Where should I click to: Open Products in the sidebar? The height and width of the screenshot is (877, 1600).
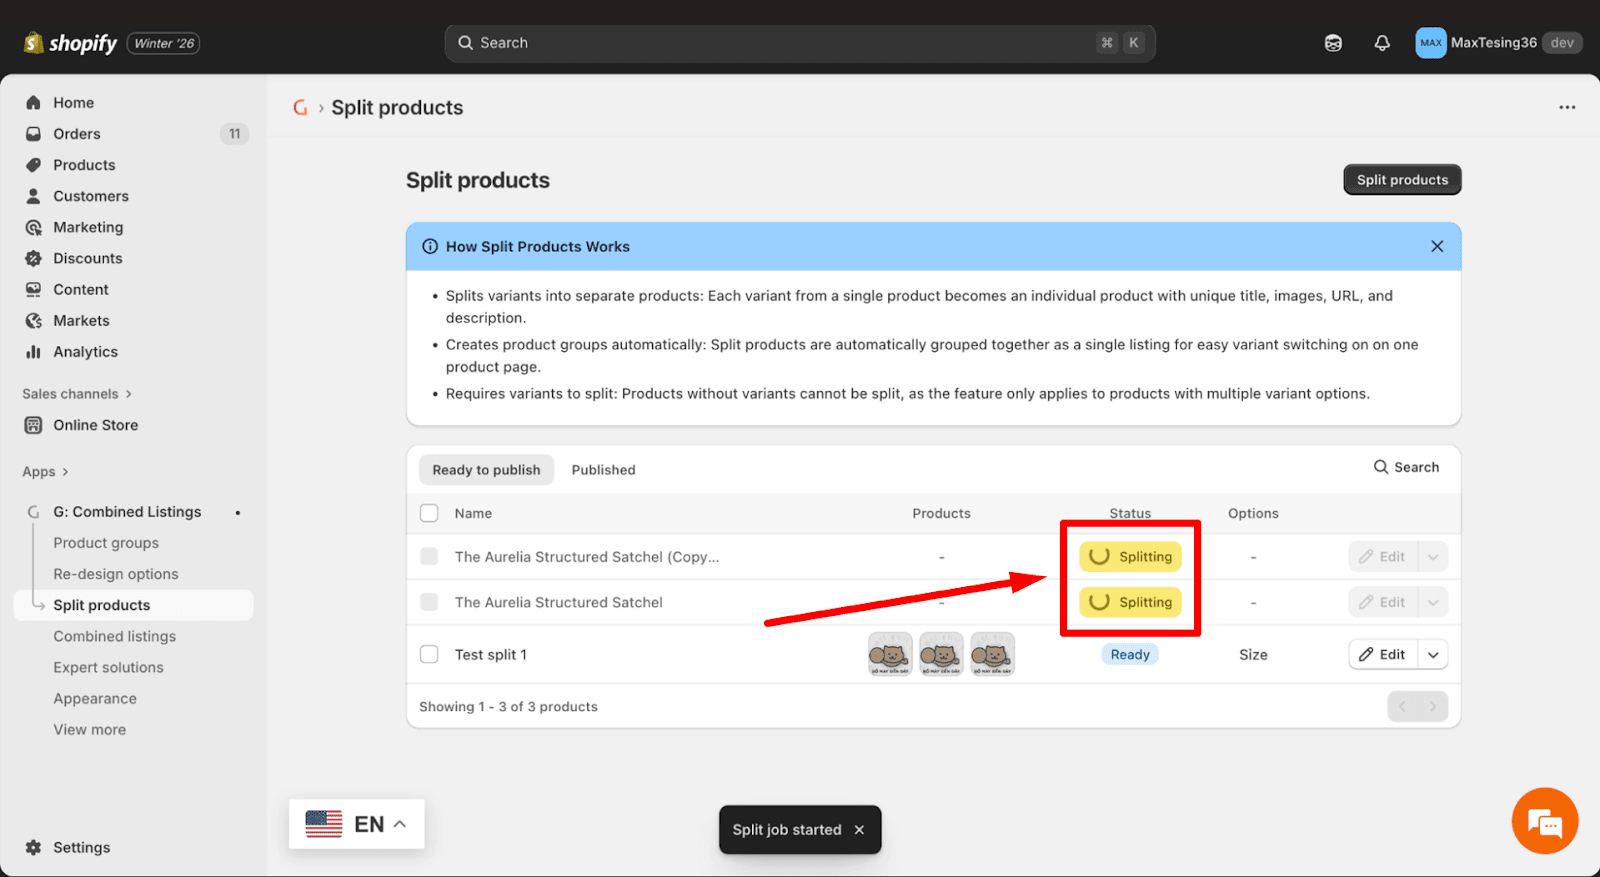point(84,165)
